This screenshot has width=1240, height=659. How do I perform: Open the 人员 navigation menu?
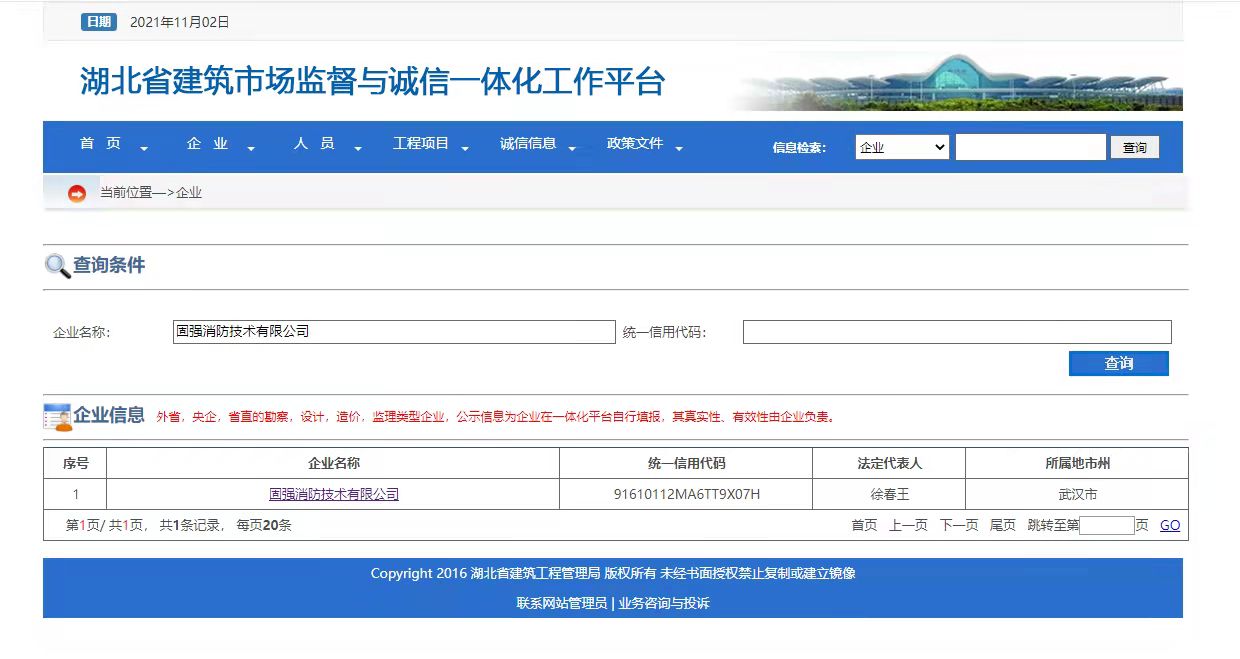[x=314, y=143]
